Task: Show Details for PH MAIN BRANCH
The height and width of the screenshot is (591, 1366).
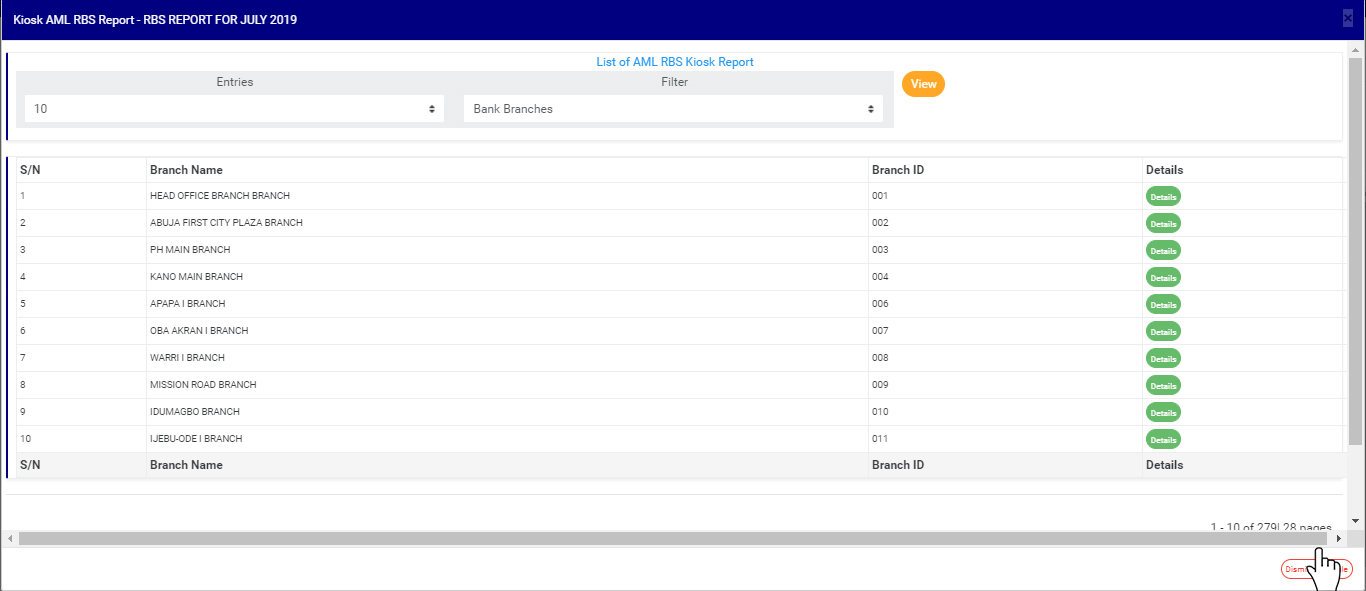Action: coord(1163,251)
